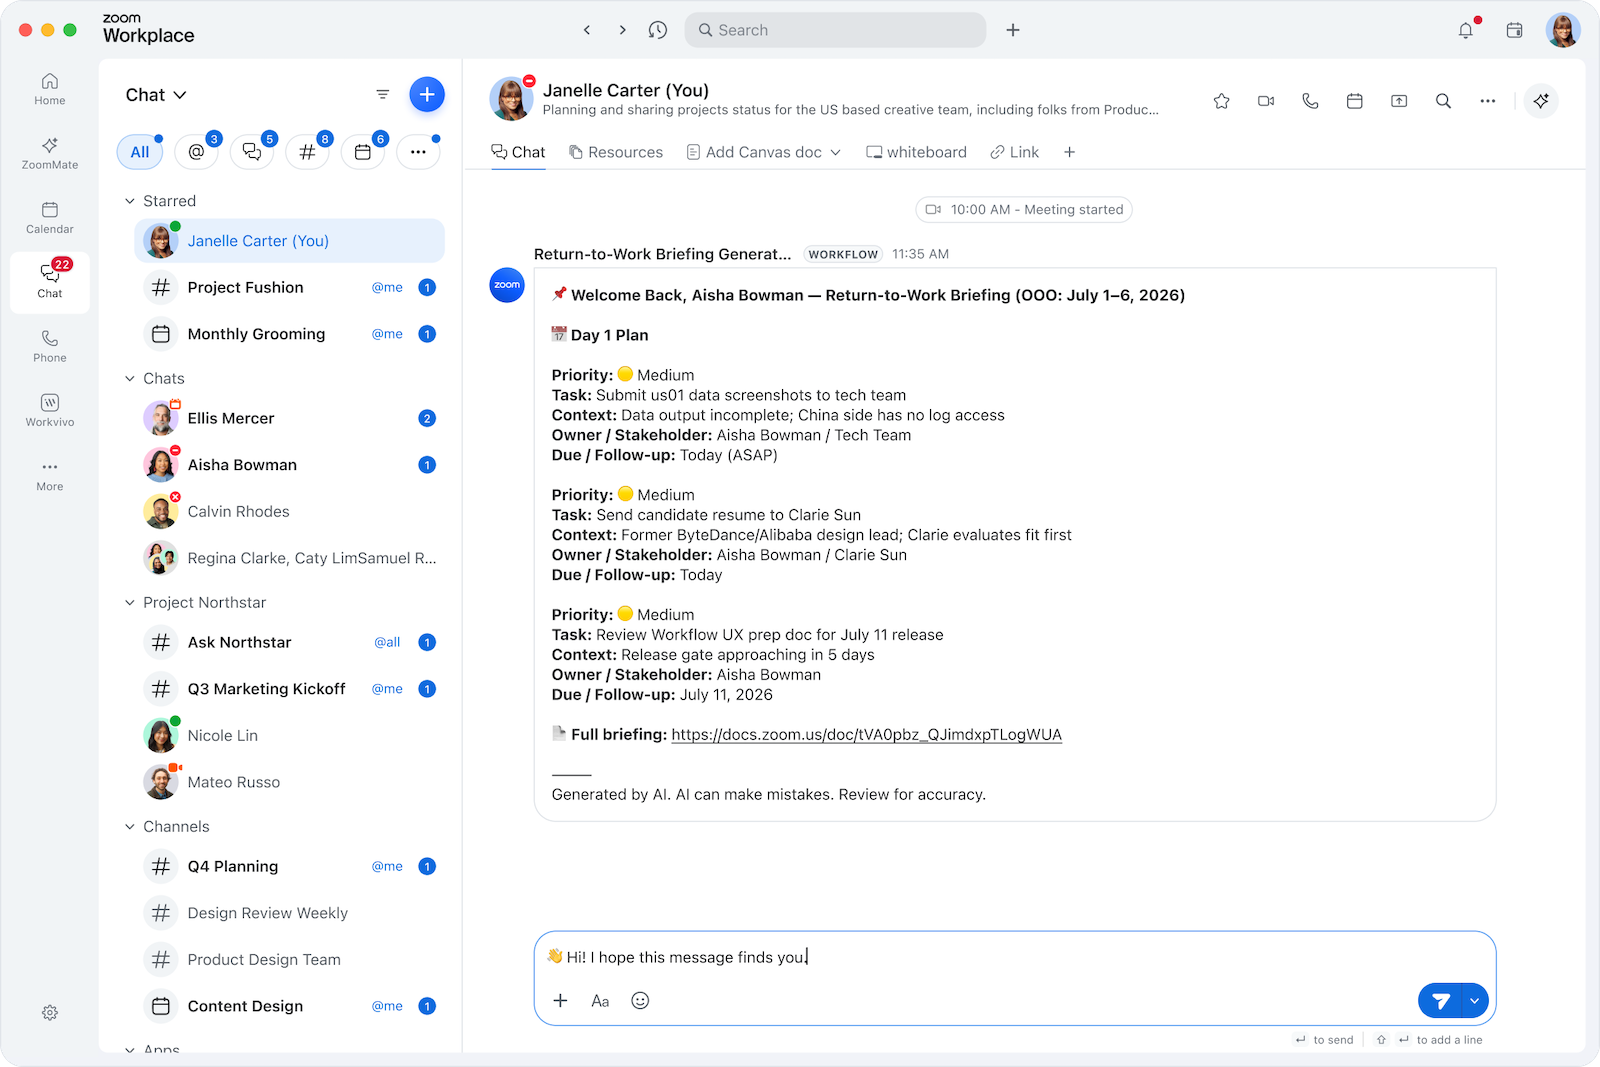The height and width of the screenshot is (1067, 1600).
Task: Open text formatting Aa options
Action: (600, 1001)
